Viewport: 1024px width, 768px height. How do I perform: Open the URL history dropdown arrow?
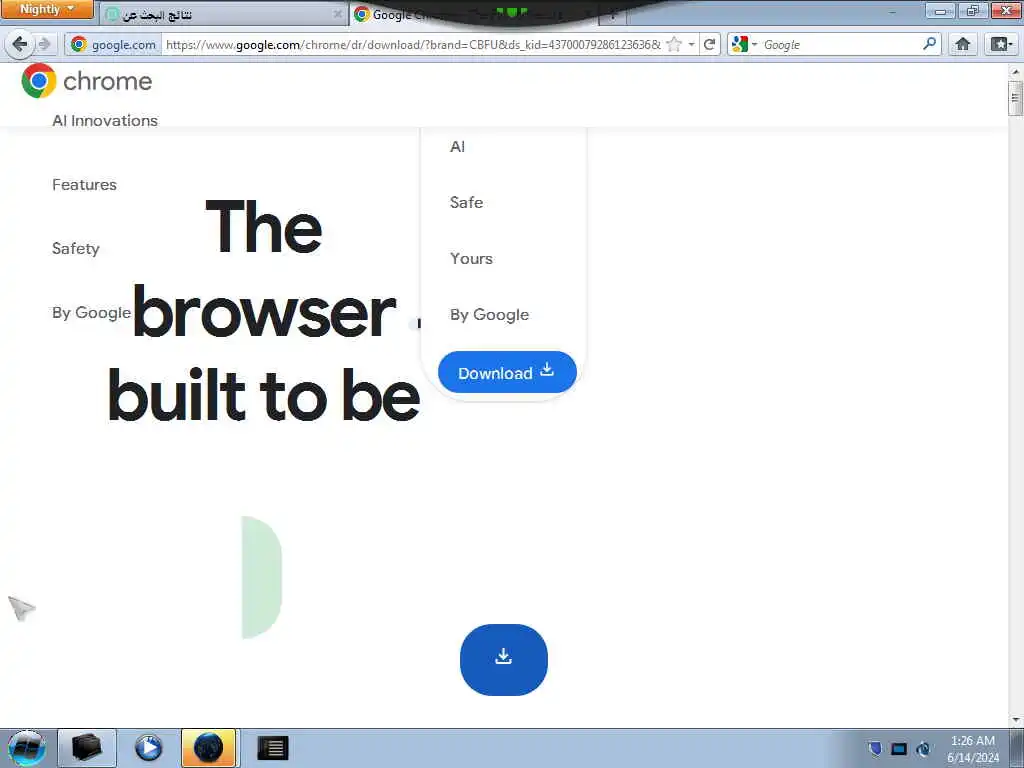click(x=691, y=44)
